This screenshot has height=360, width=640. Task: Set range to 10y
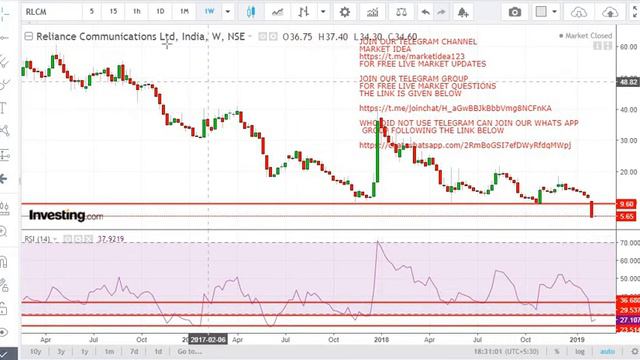pyautogui.click(x=36, y=351)
